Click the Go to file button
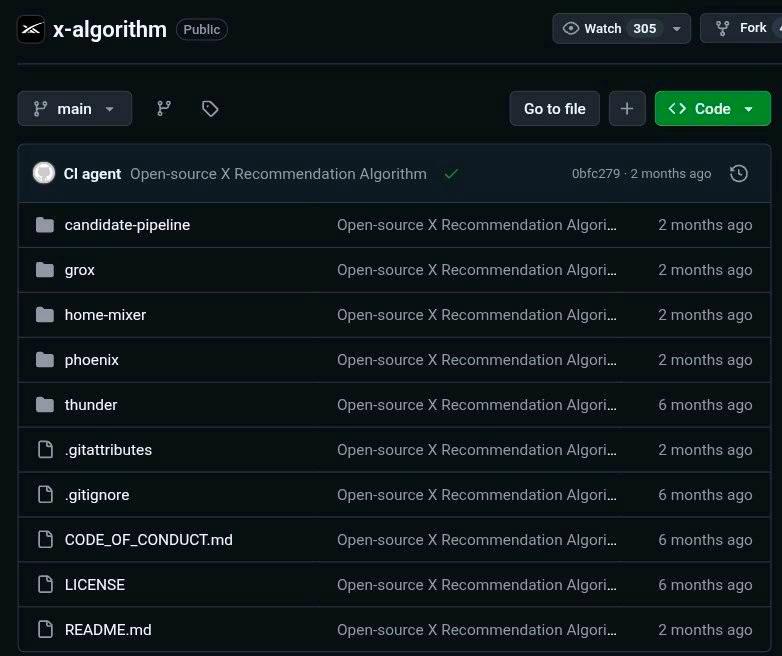This screenshot has height=656, width=782. (x=555, y=108)
